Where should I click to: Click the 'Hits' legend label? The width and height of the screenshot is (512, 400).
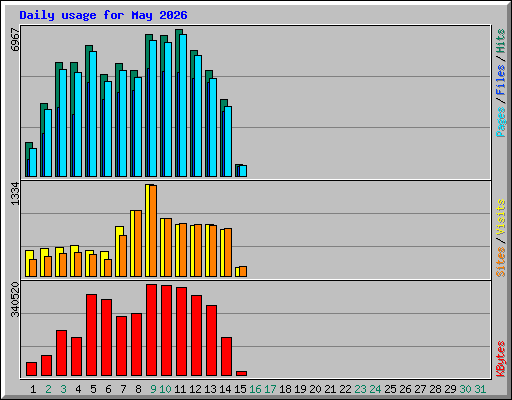click(501, 41)
